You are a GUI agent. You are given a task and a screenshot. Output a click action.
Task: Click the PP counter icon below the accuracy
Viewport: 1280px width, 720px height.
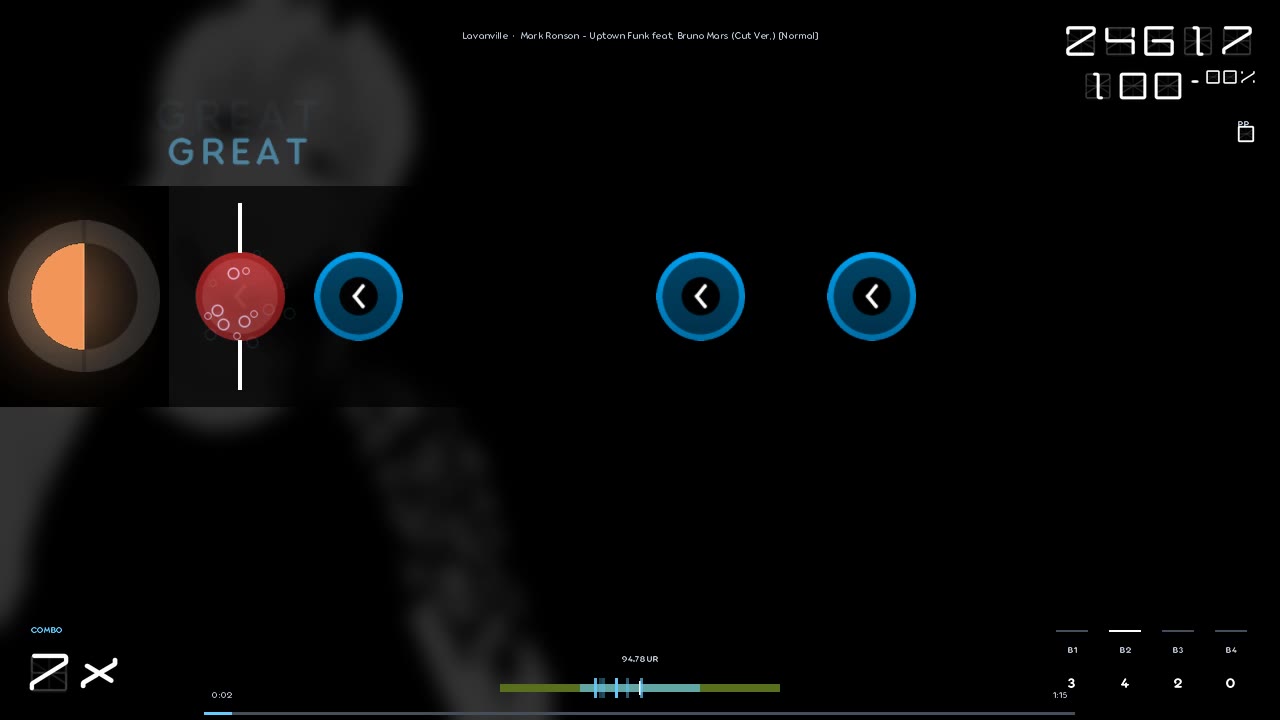pos(1245,132)
